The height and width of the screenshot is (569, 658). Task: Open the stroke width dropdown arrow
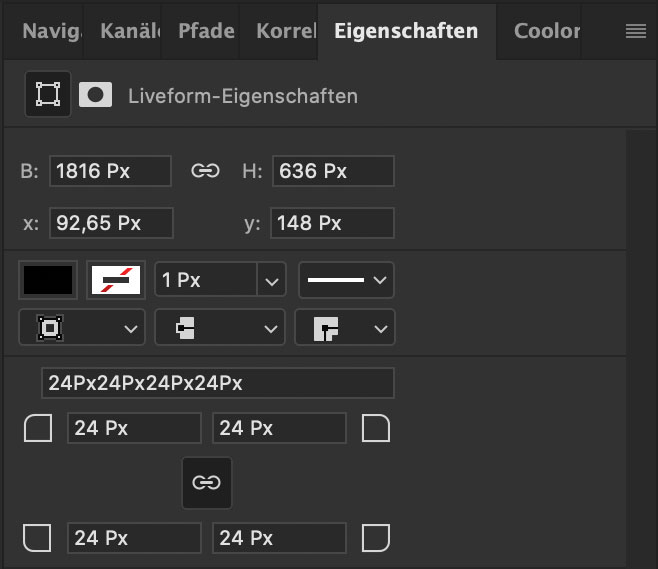(272, 280)
